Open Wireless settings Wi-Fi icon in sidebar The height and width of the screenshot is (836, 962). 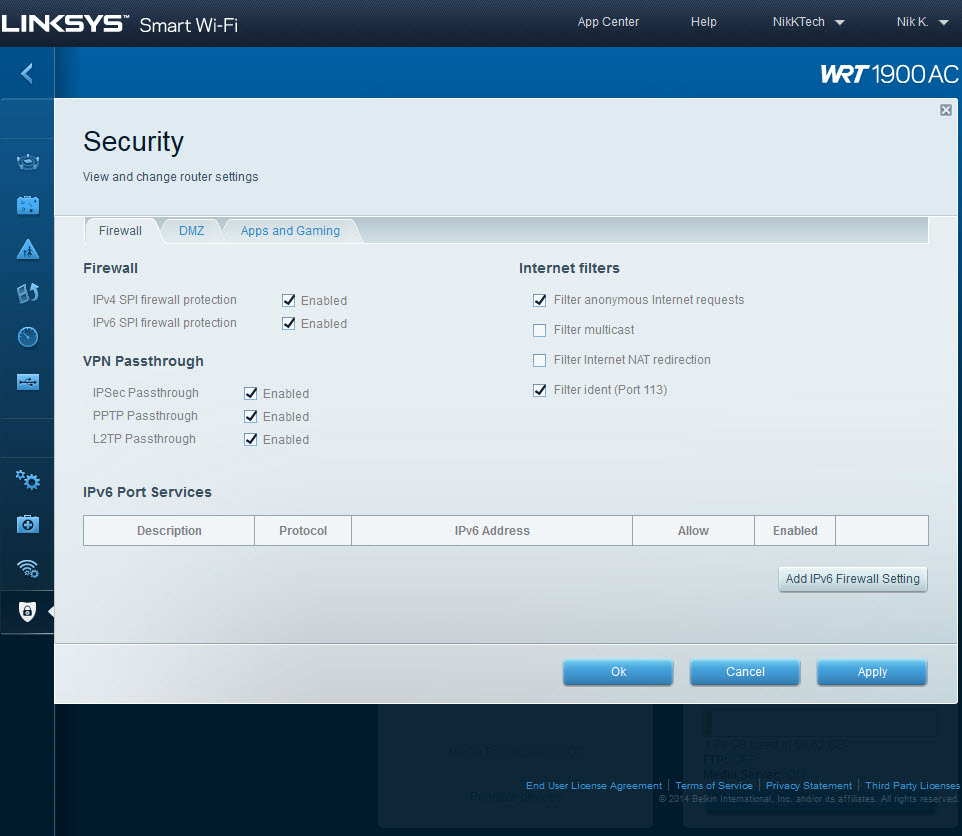(x=28, y=568)
